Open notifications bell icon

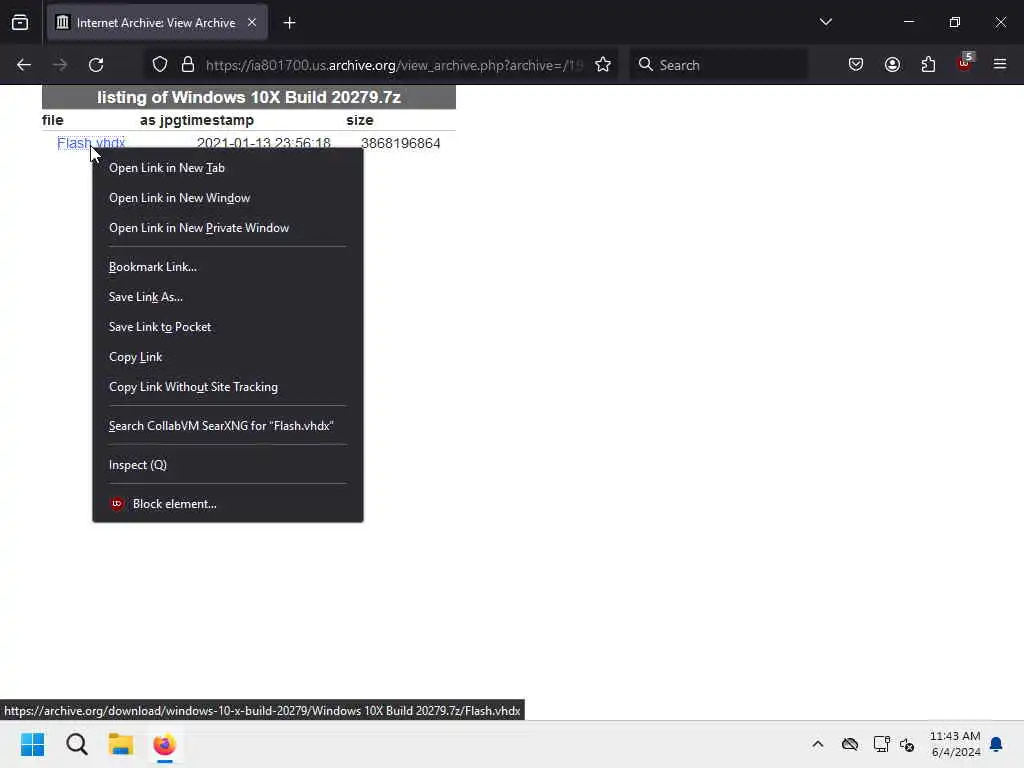point(997,744)
